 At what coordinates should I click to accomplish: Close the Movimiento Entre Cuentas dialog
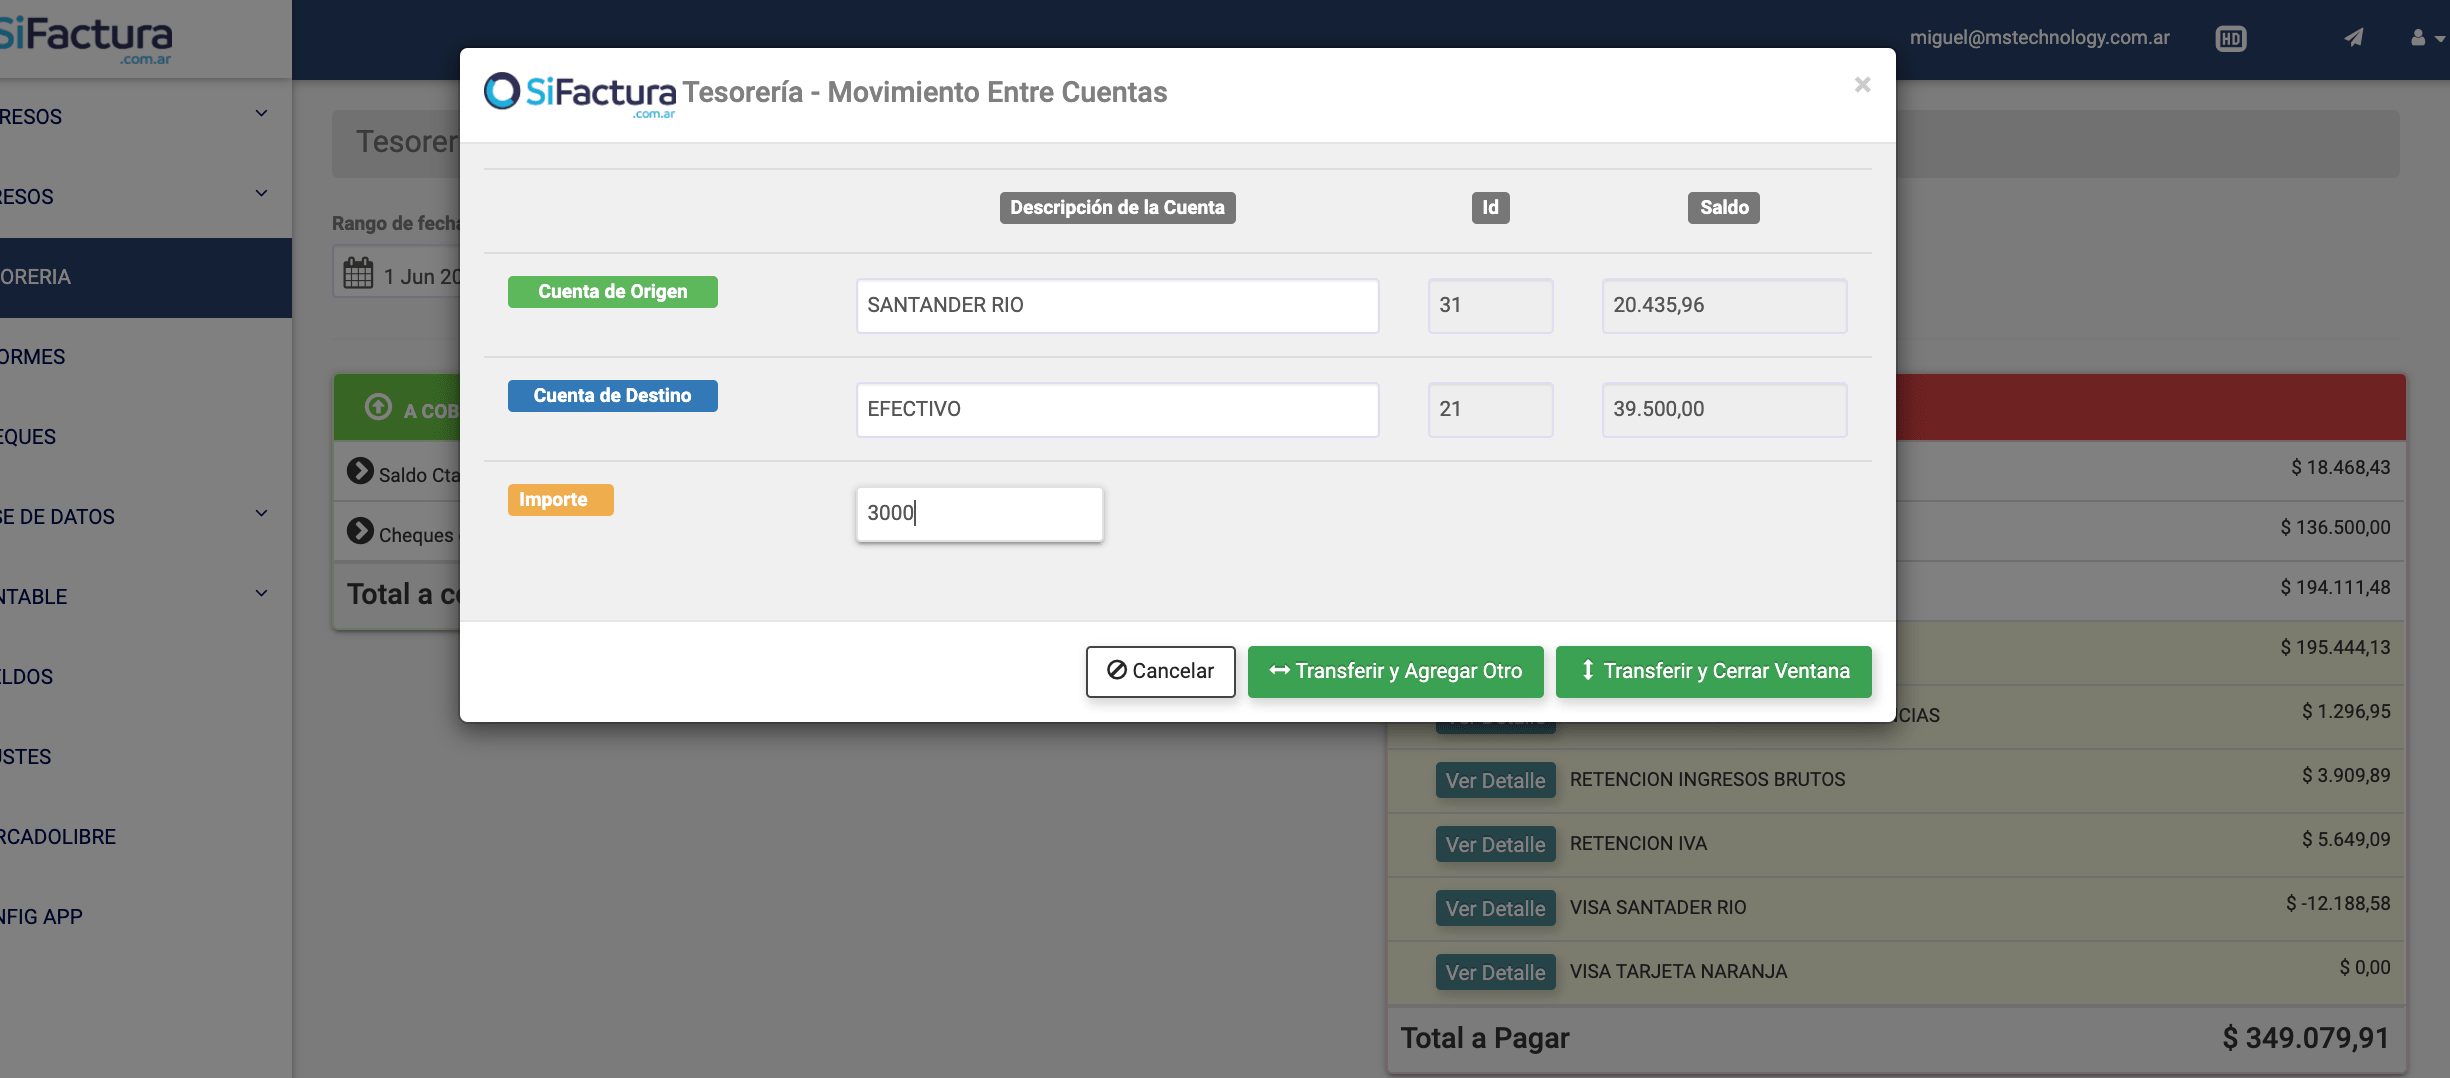[x=1861, y=85]
